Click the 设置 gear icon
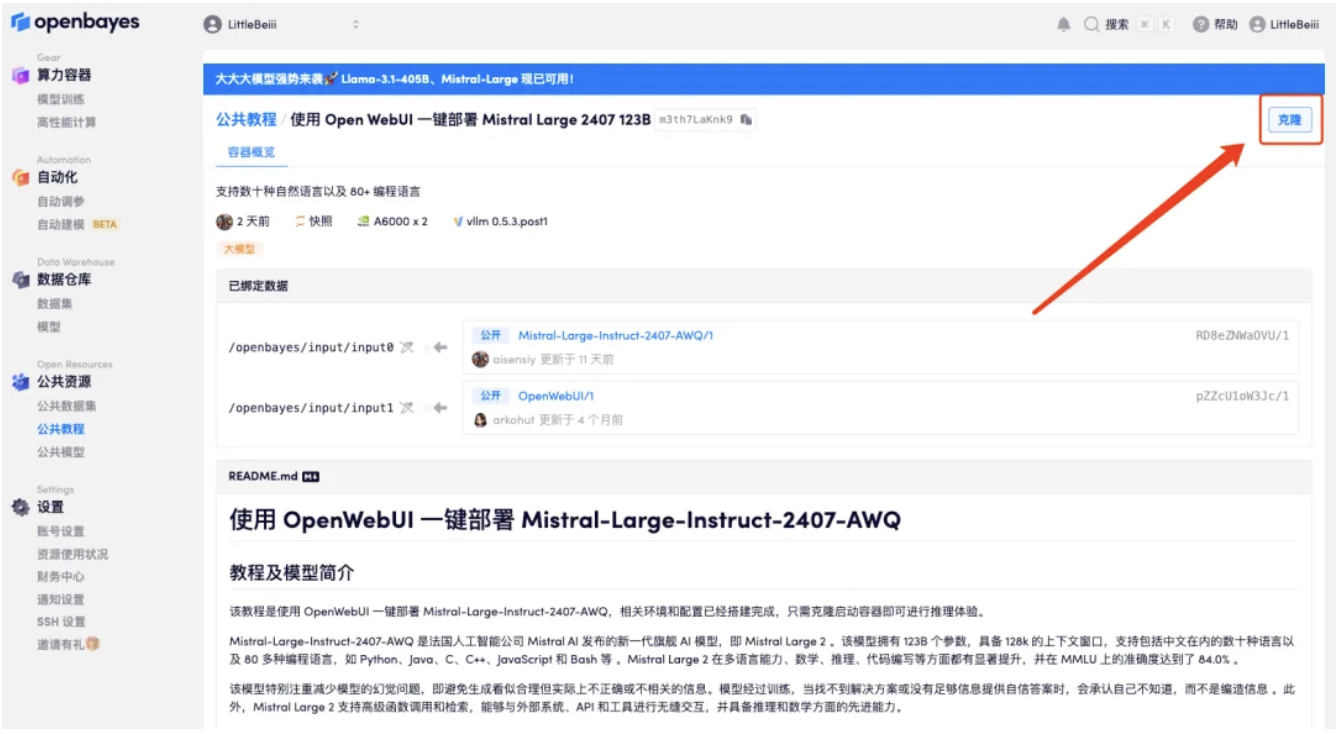Viewport: 1340px width, 734px height. click(x=20, y=508)
